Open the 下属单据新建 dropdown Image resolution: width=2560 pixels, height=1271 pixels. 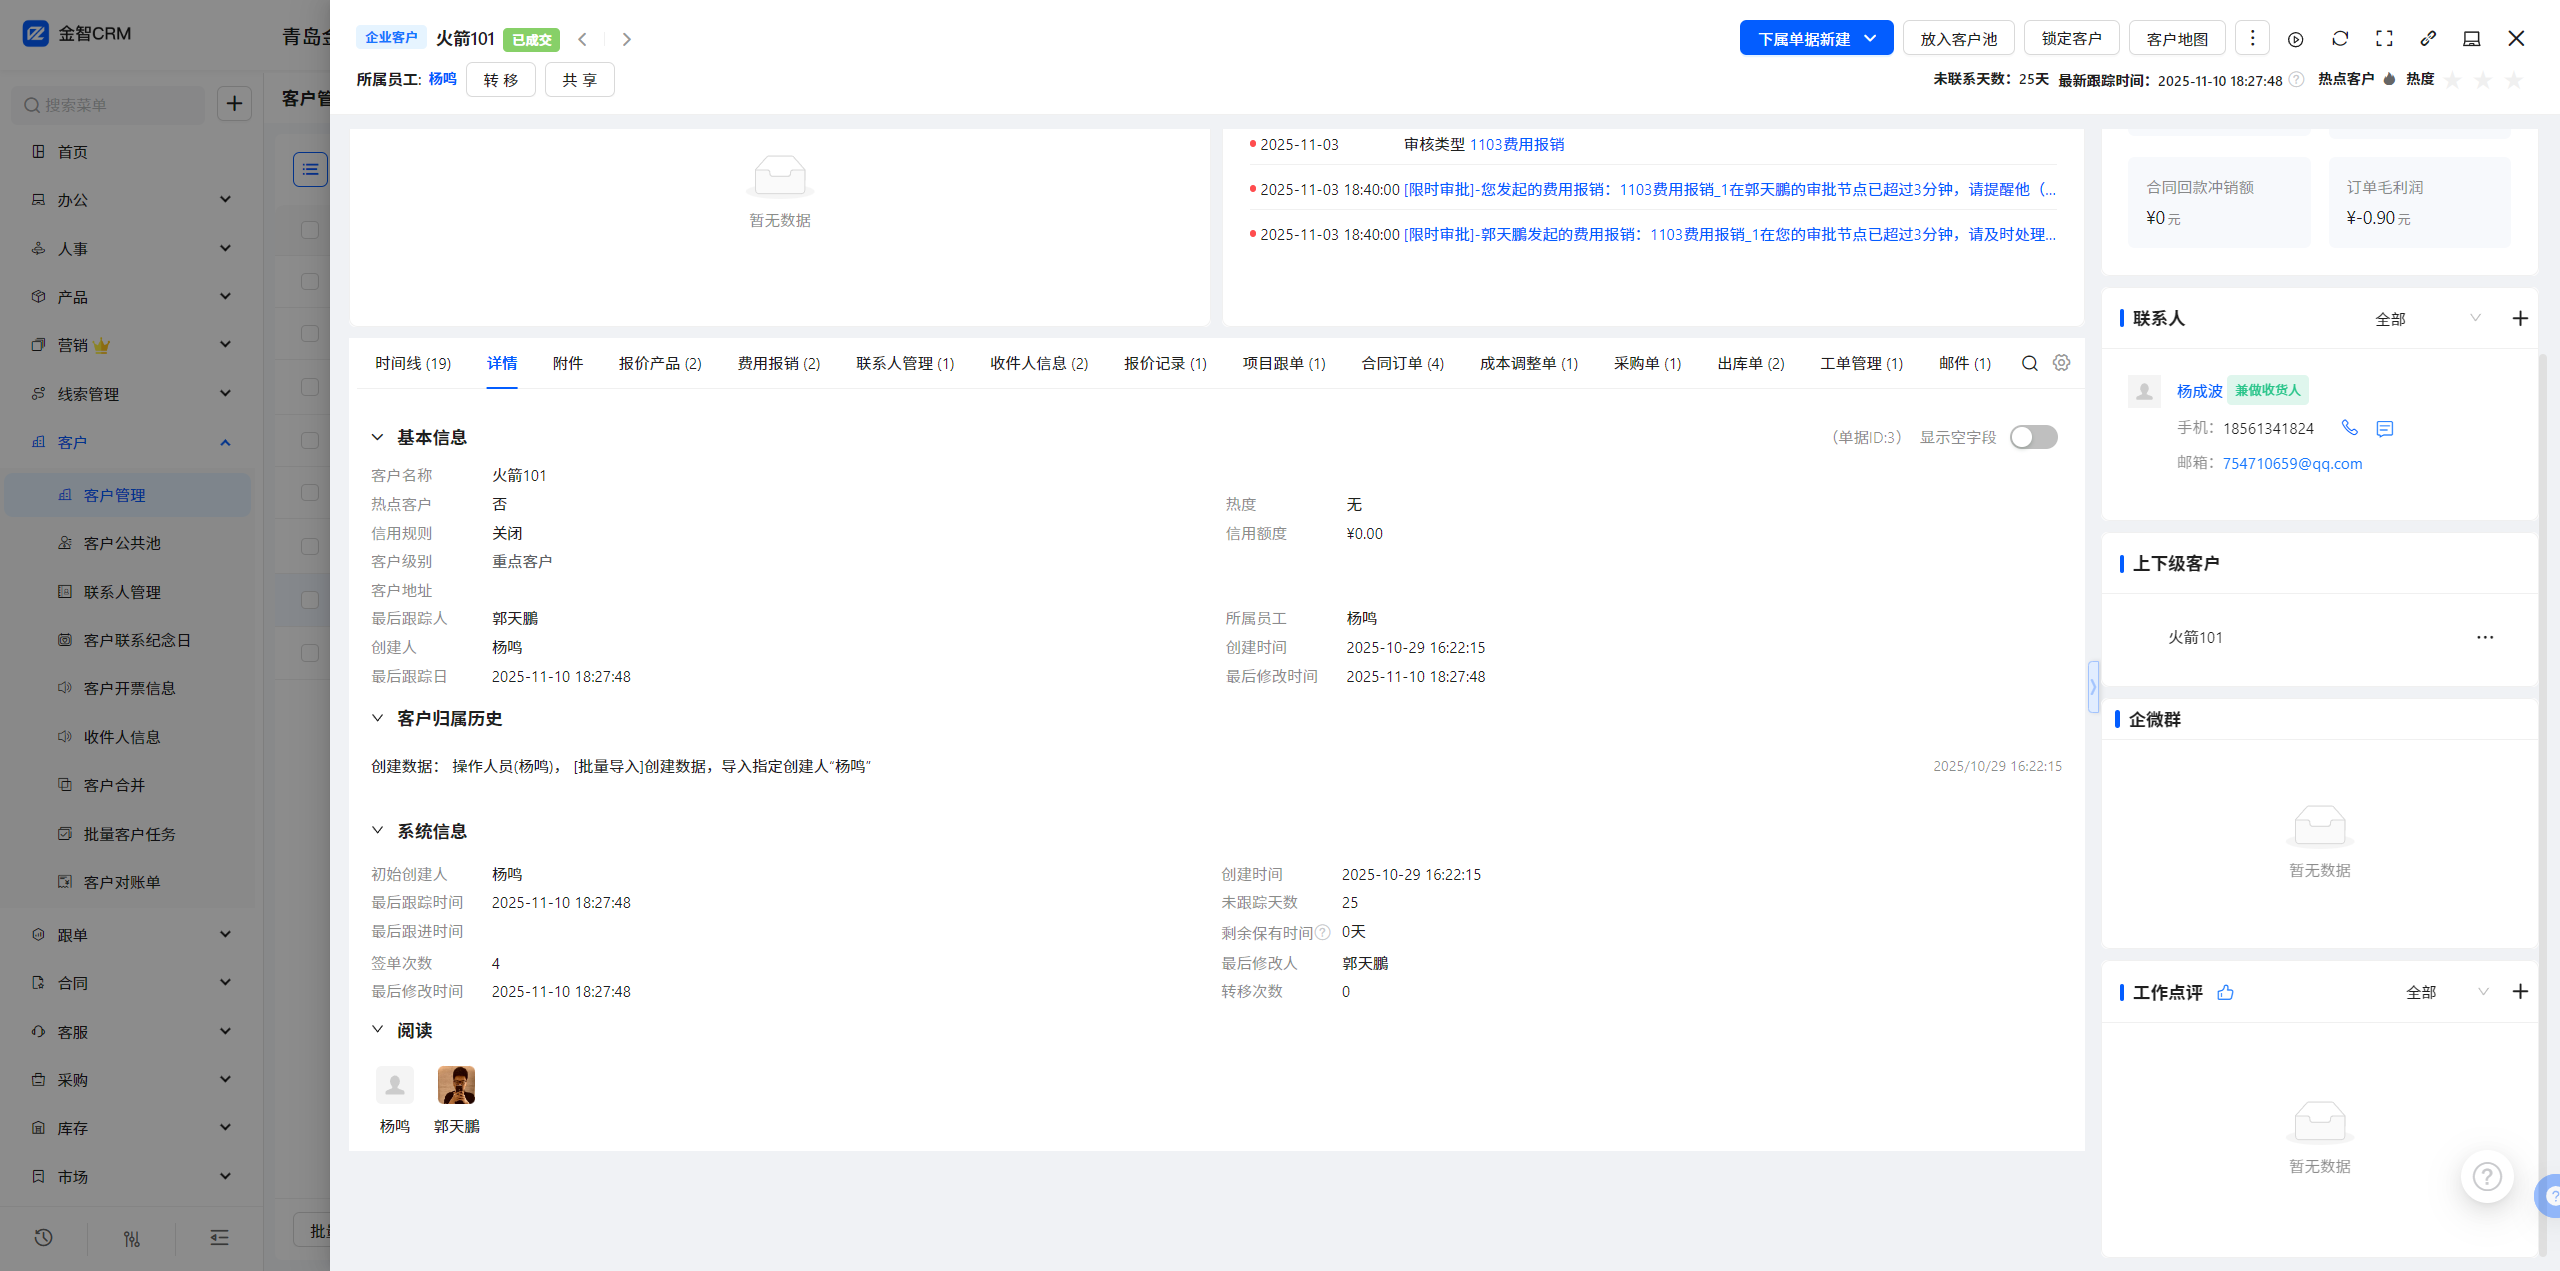[x=1816, y=39]
